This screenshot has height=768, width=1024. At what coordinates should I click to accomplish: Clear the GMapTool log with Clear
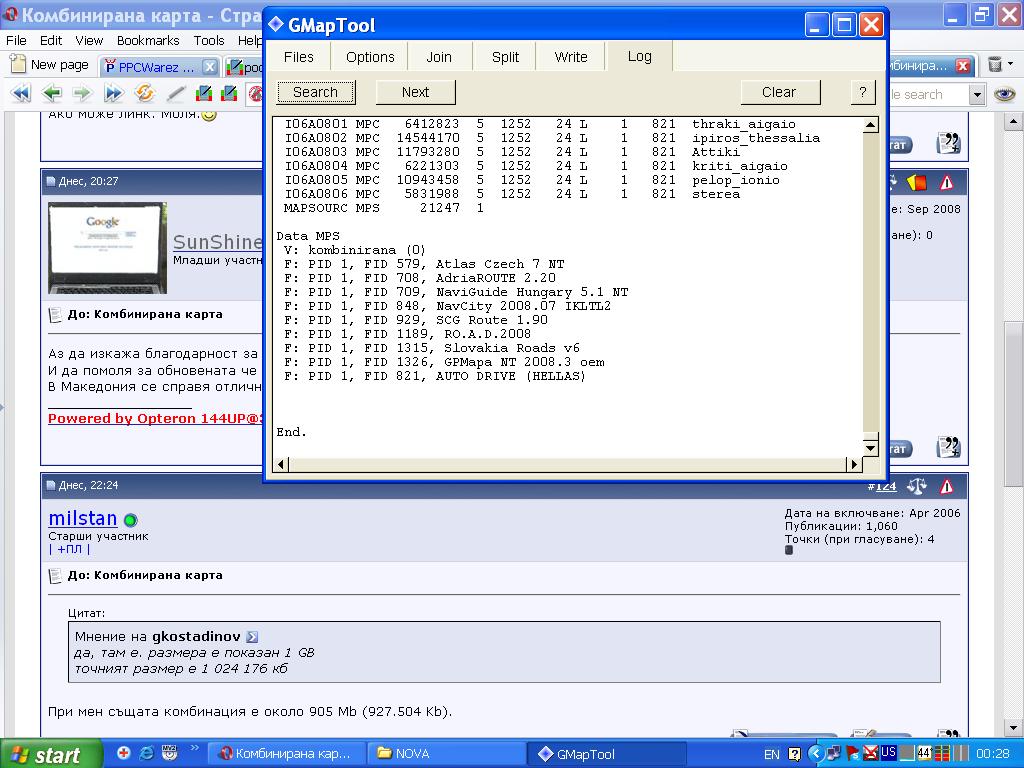(778, 92)
